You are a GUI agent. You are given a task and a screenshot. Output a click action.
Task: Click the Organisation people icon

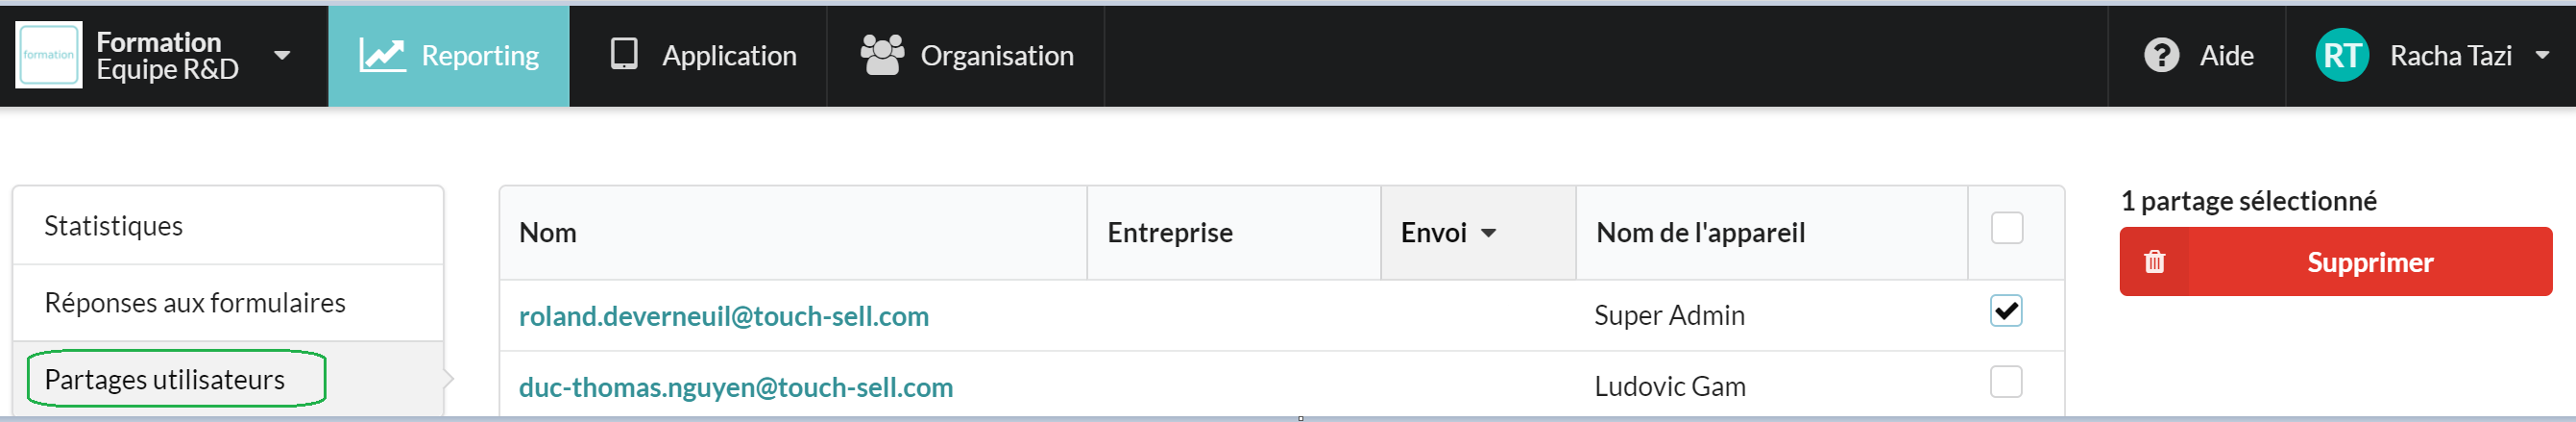(882, 55)
